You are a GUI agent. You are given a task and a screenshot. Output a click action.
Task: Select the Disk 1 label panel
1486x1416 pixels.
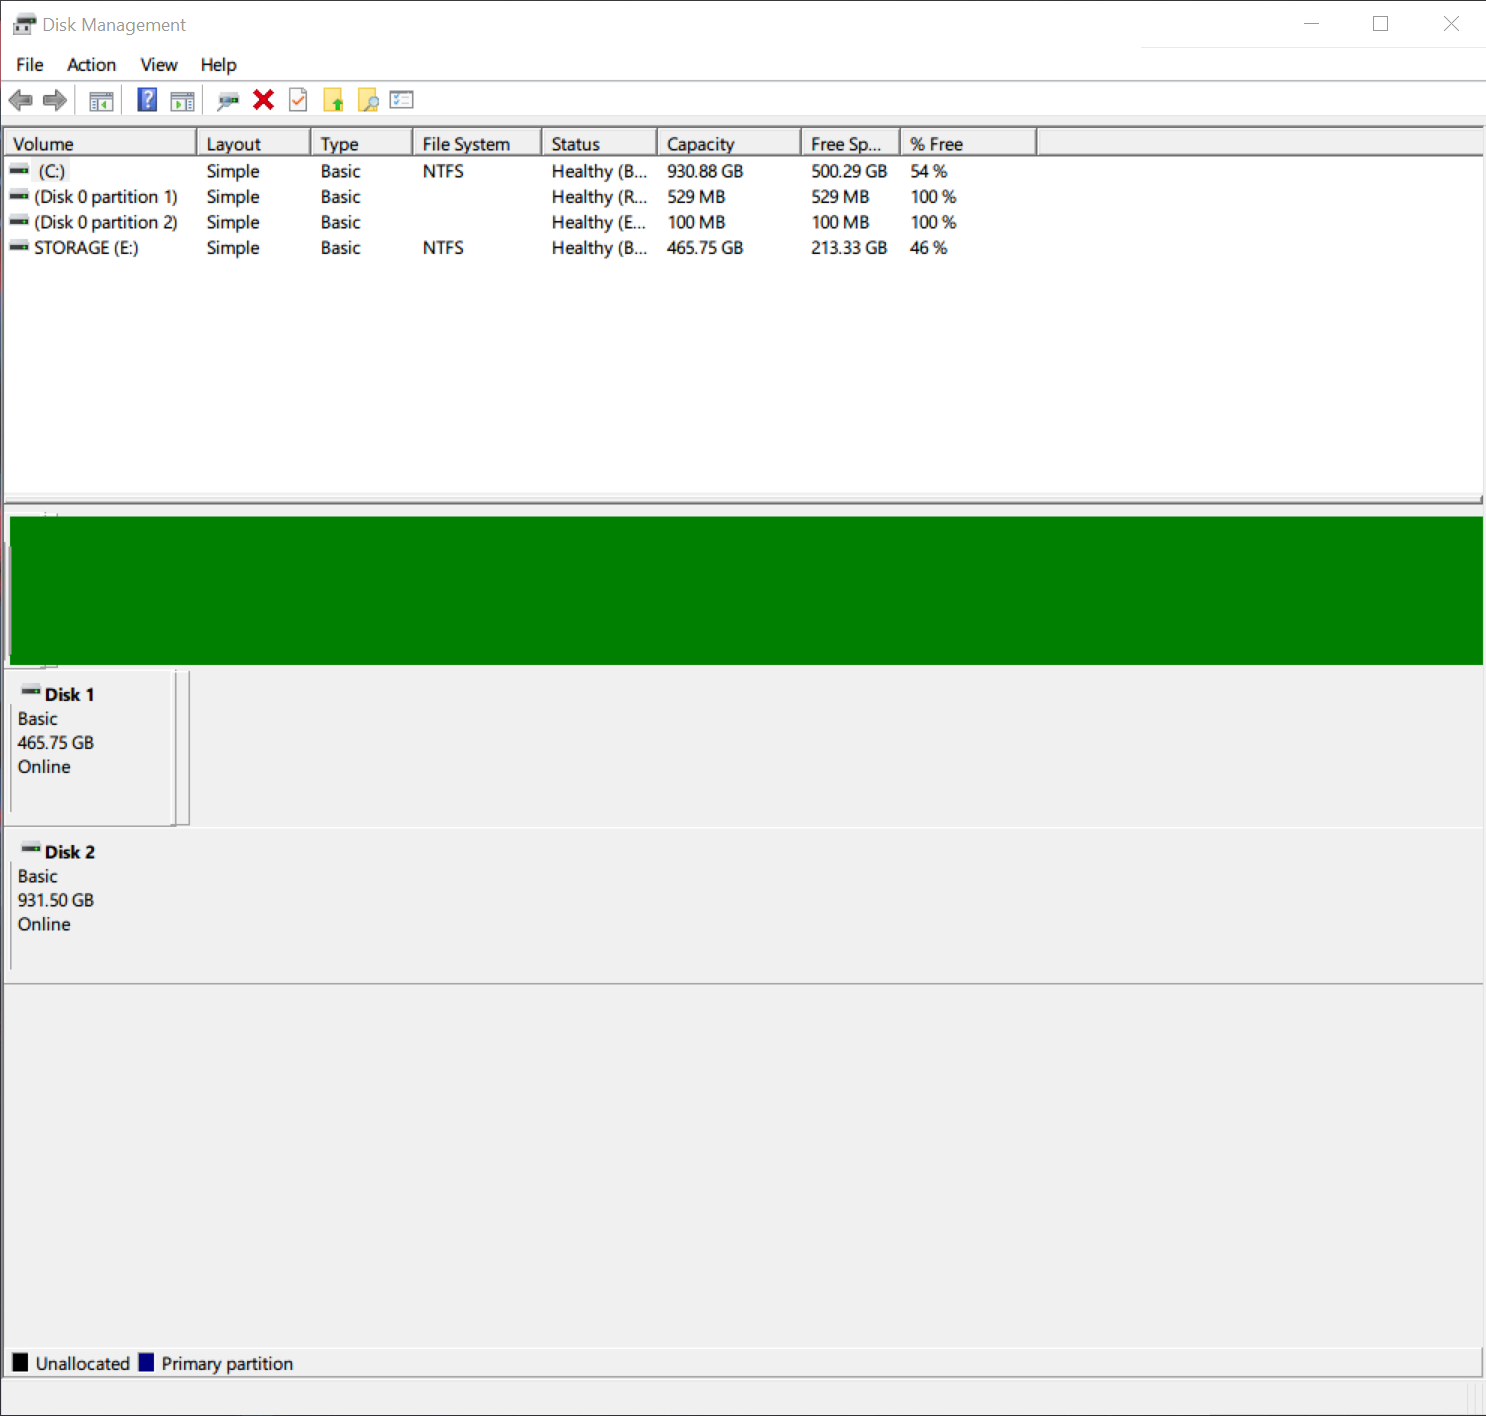92,748
